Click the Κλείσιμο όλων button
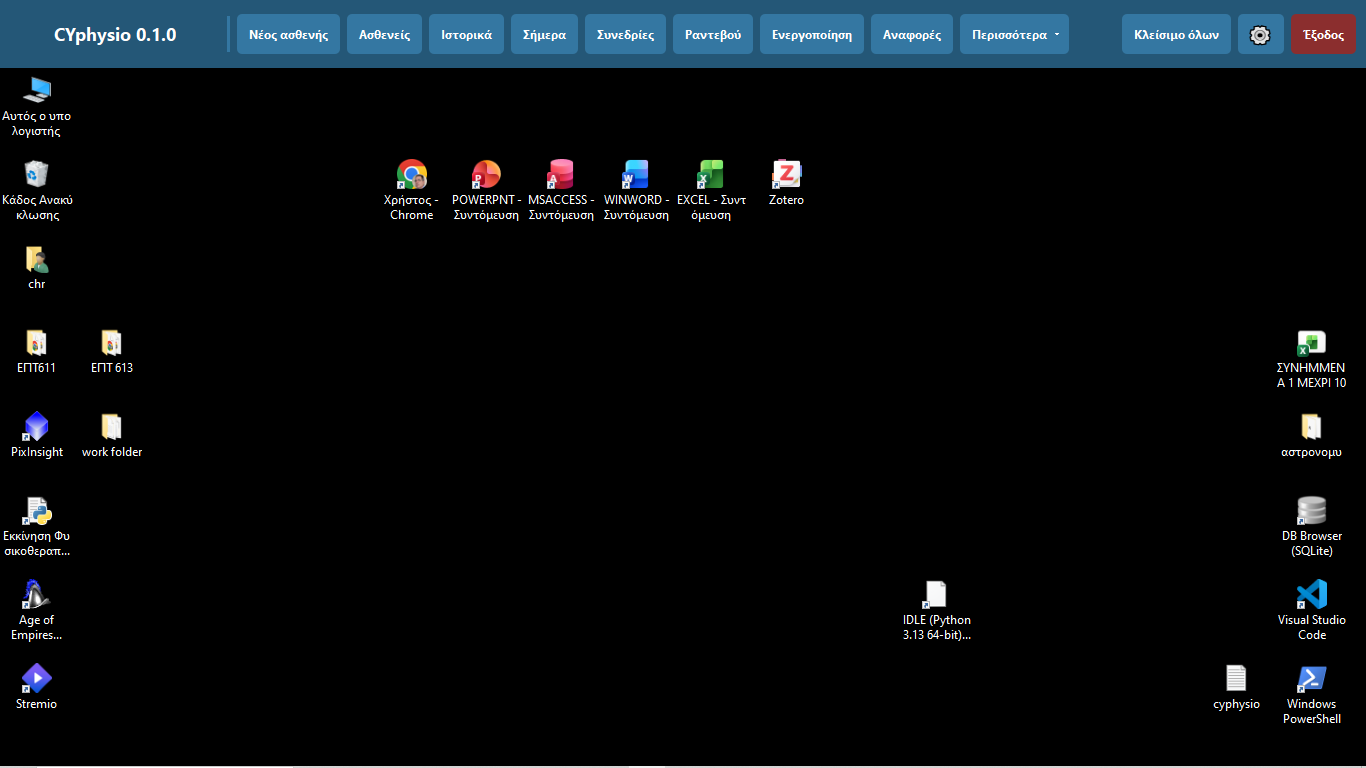 coord(1176,34)
